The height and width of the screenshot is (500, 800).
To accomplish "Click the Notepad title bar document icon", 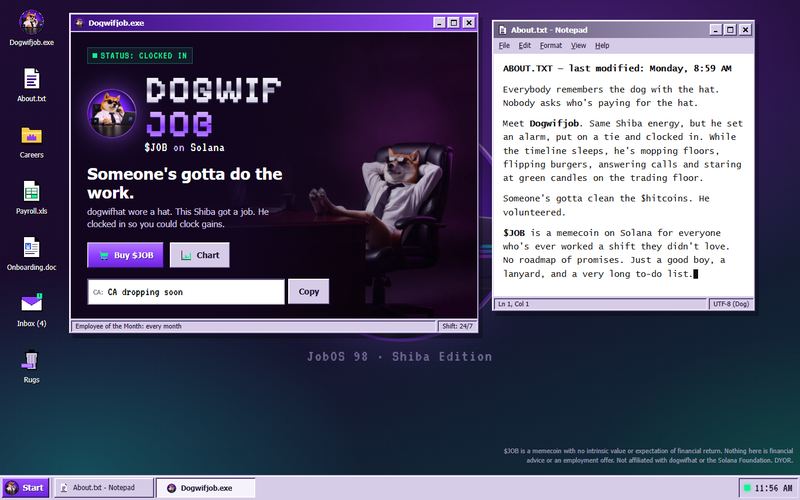I will pos(503,30).
